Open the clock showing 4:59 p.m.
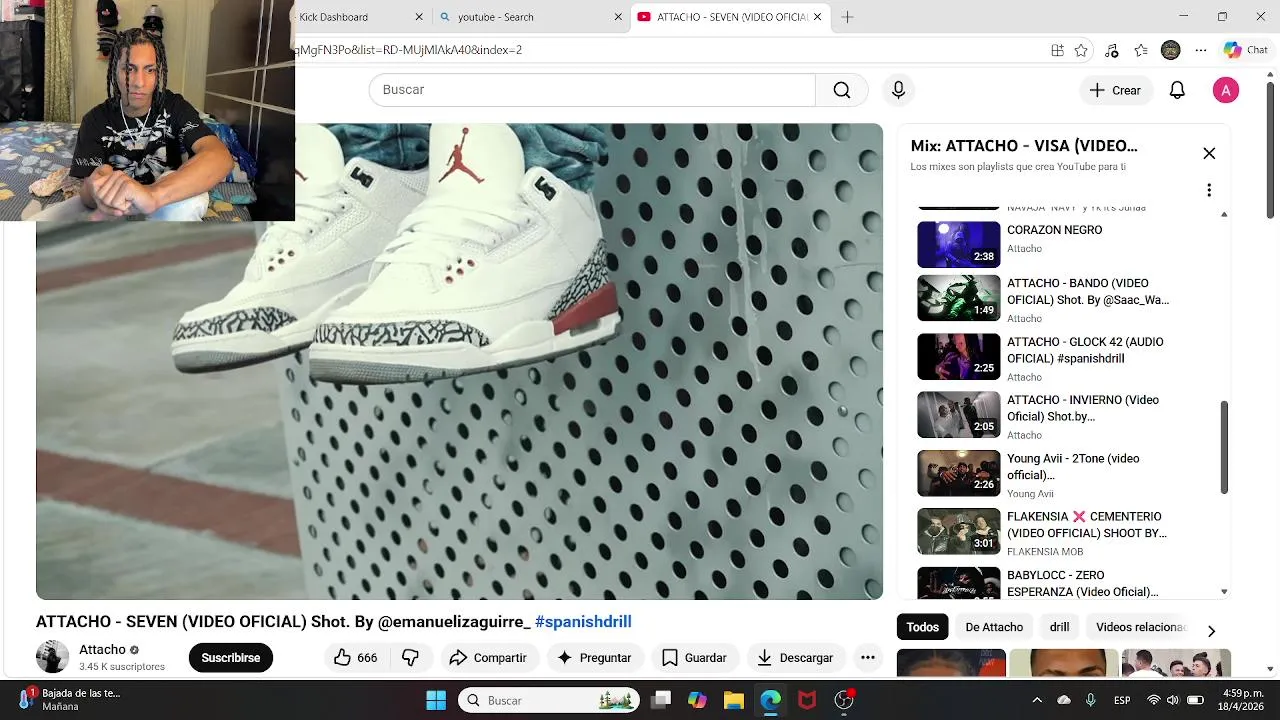This screenshot has width=1280, height=720. [1243, 699]
